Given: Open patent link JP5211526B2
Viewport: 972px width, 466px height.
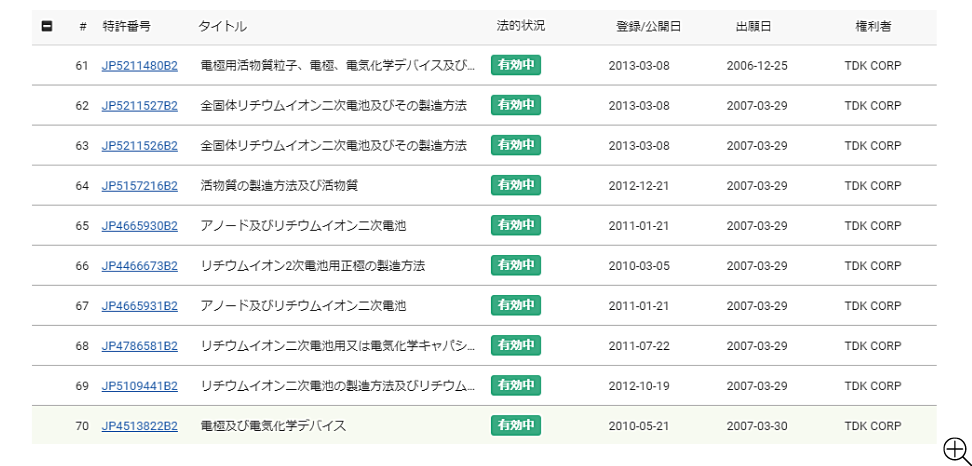Looking at the screenshot, I should (139, 146).
